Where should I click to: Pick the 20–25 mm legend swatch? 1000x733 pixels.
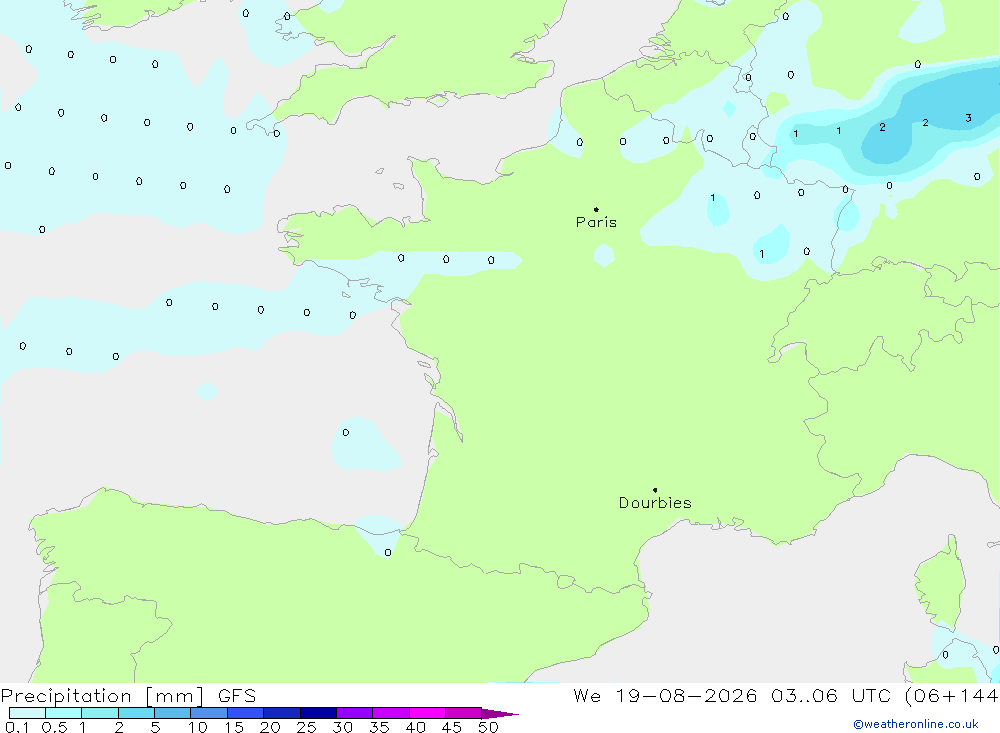(x=282, y=713)
